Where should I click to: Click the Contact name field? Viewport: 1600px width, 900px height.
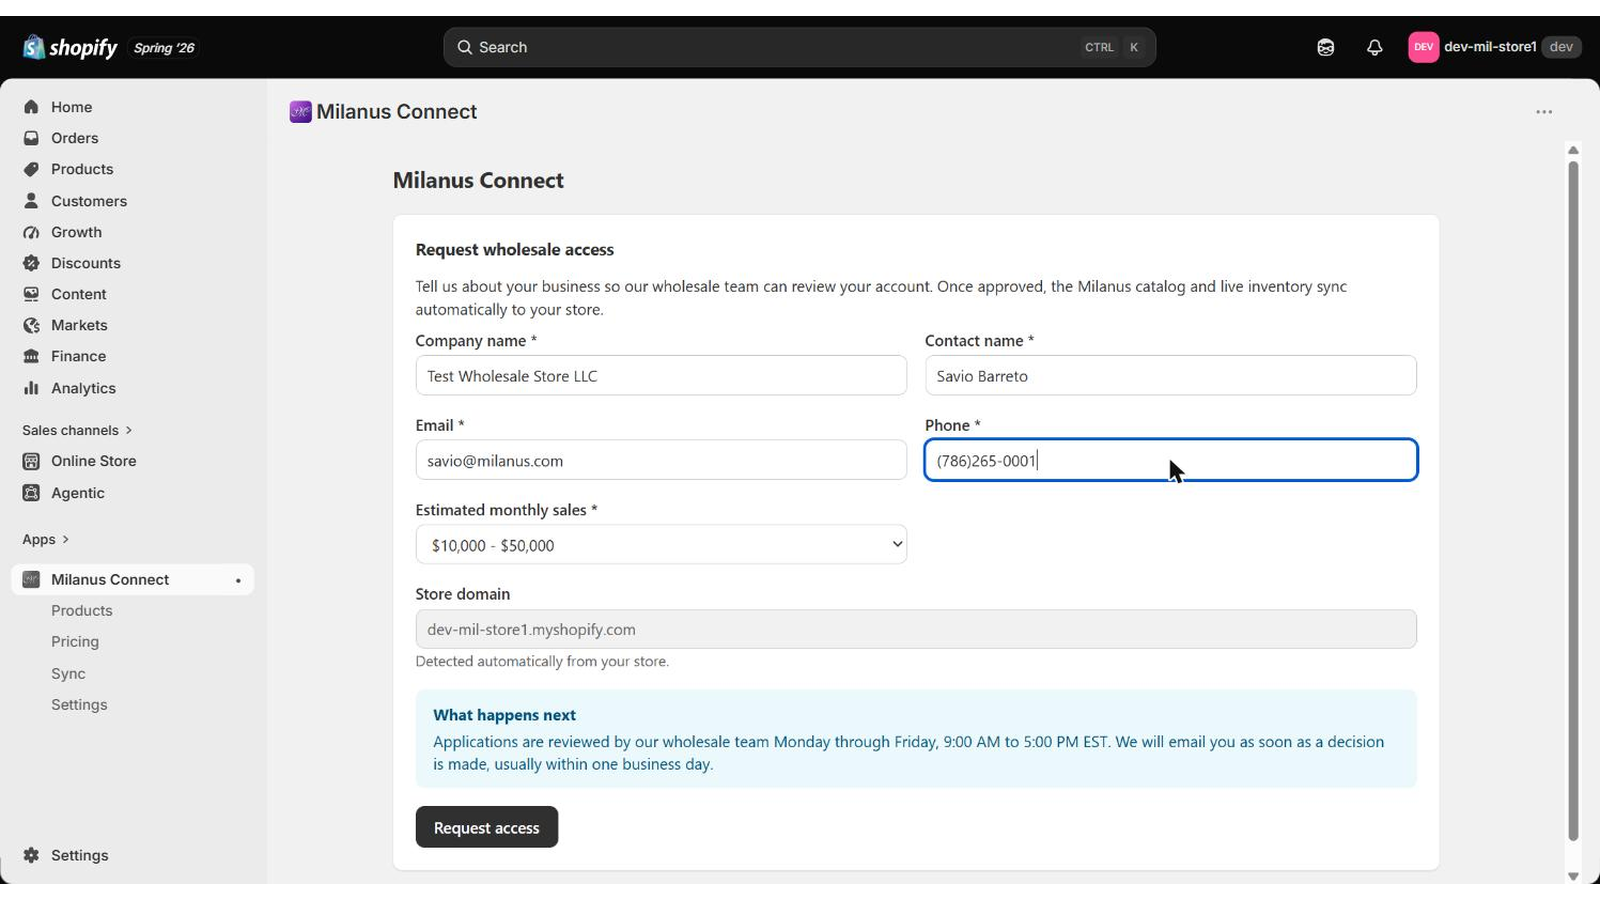pyautogui.click(x=1171, y=376)
